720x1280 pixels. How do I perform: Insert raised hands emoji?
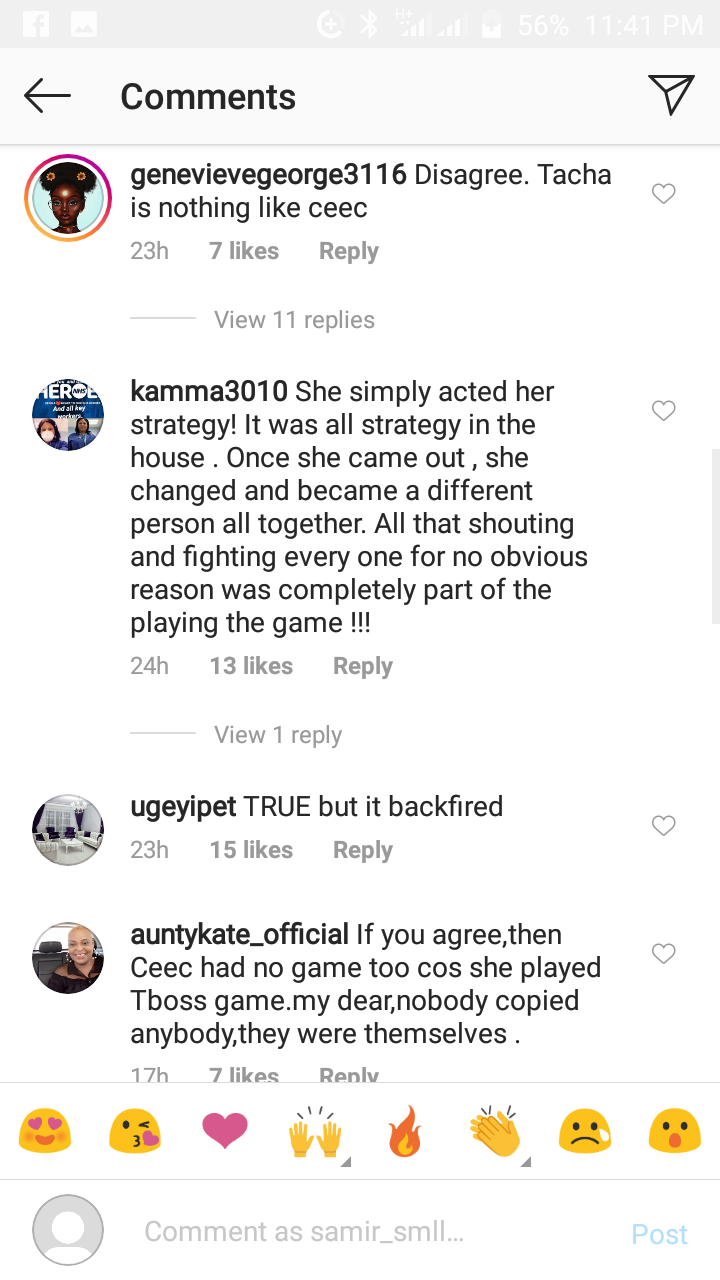click(x=315, y=1132)
